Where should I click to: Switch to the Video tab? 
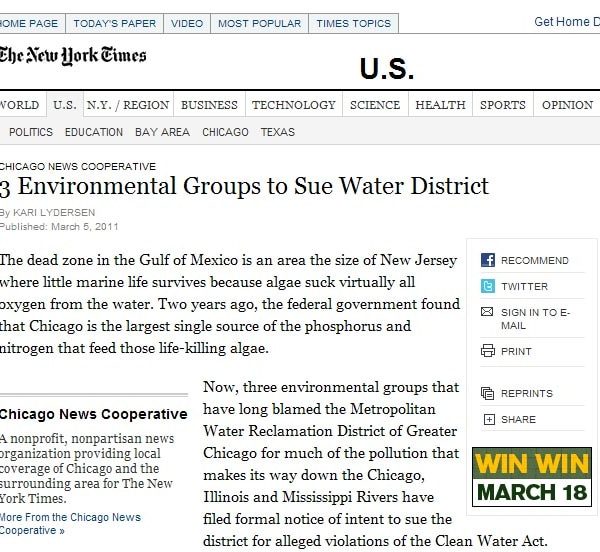[187, 23]
